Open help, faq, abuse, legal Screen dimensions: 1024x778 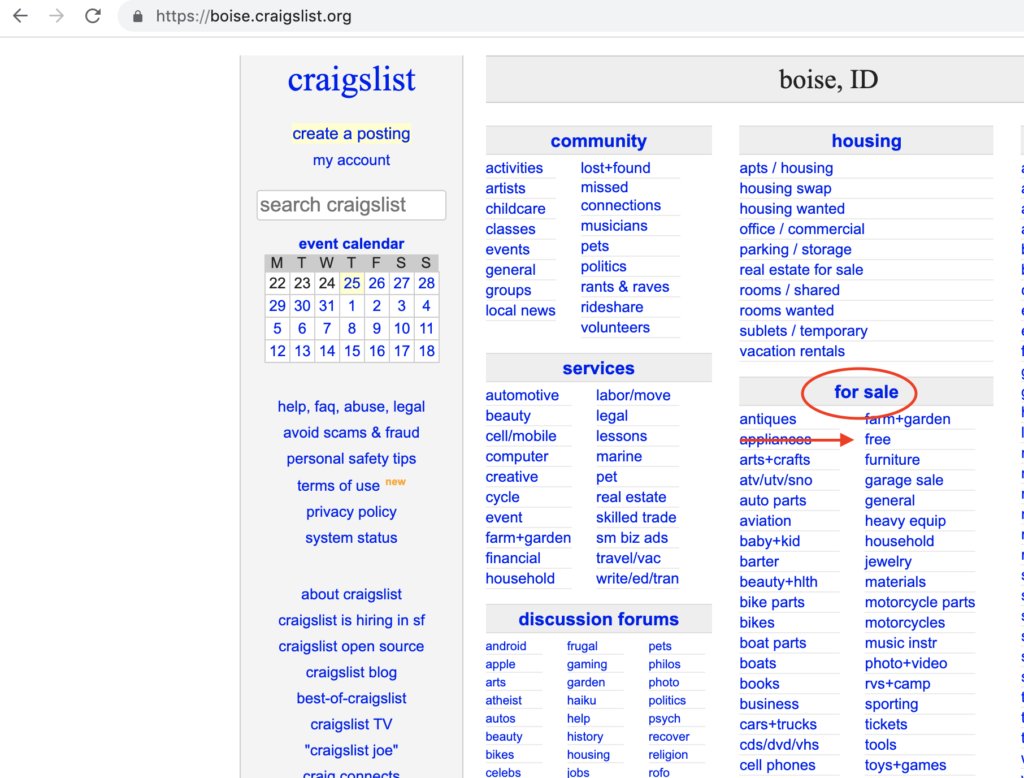coord(351,406)
